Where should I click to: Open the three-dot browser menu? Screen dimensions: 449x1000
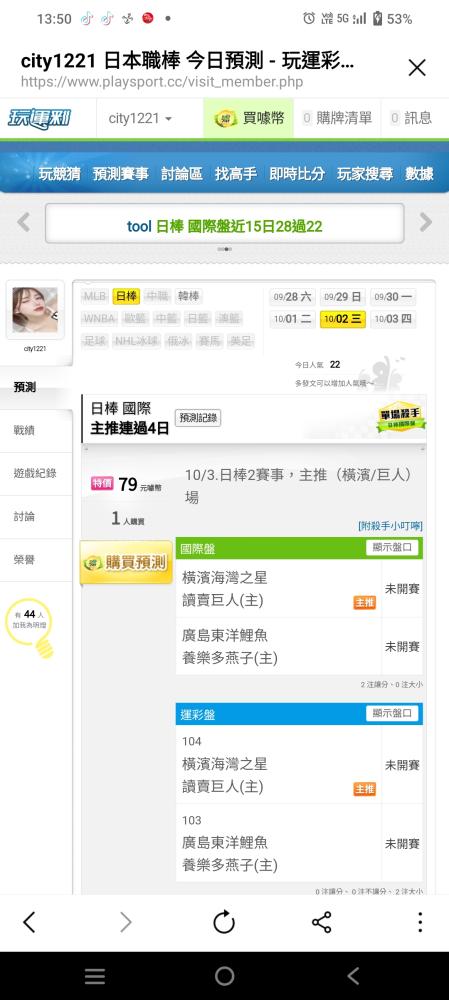(420, 922)
